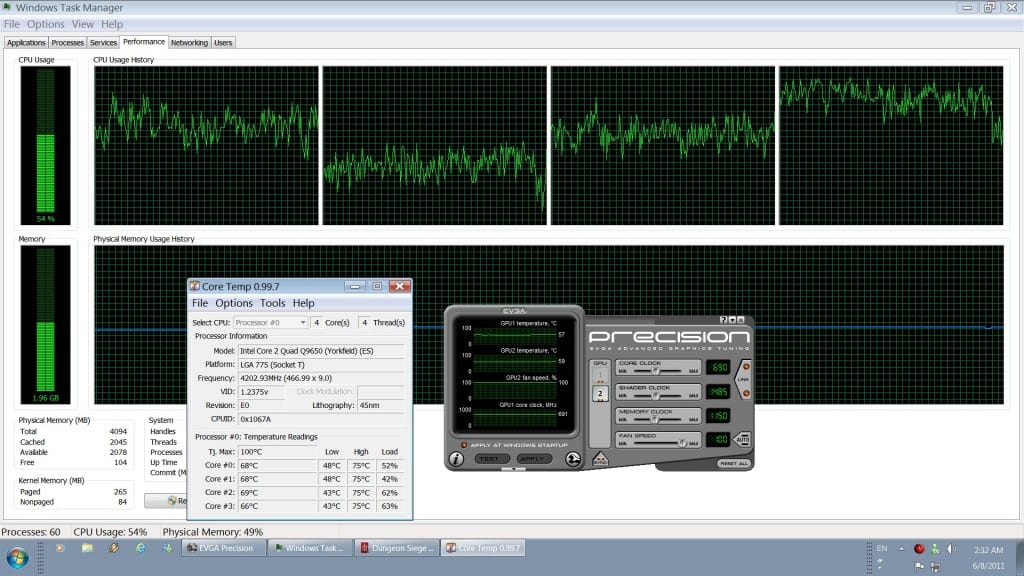Viewport: 1024px width, 576px height.
Task: Click the Core Temp title bar icon
Action: (195, 286)
